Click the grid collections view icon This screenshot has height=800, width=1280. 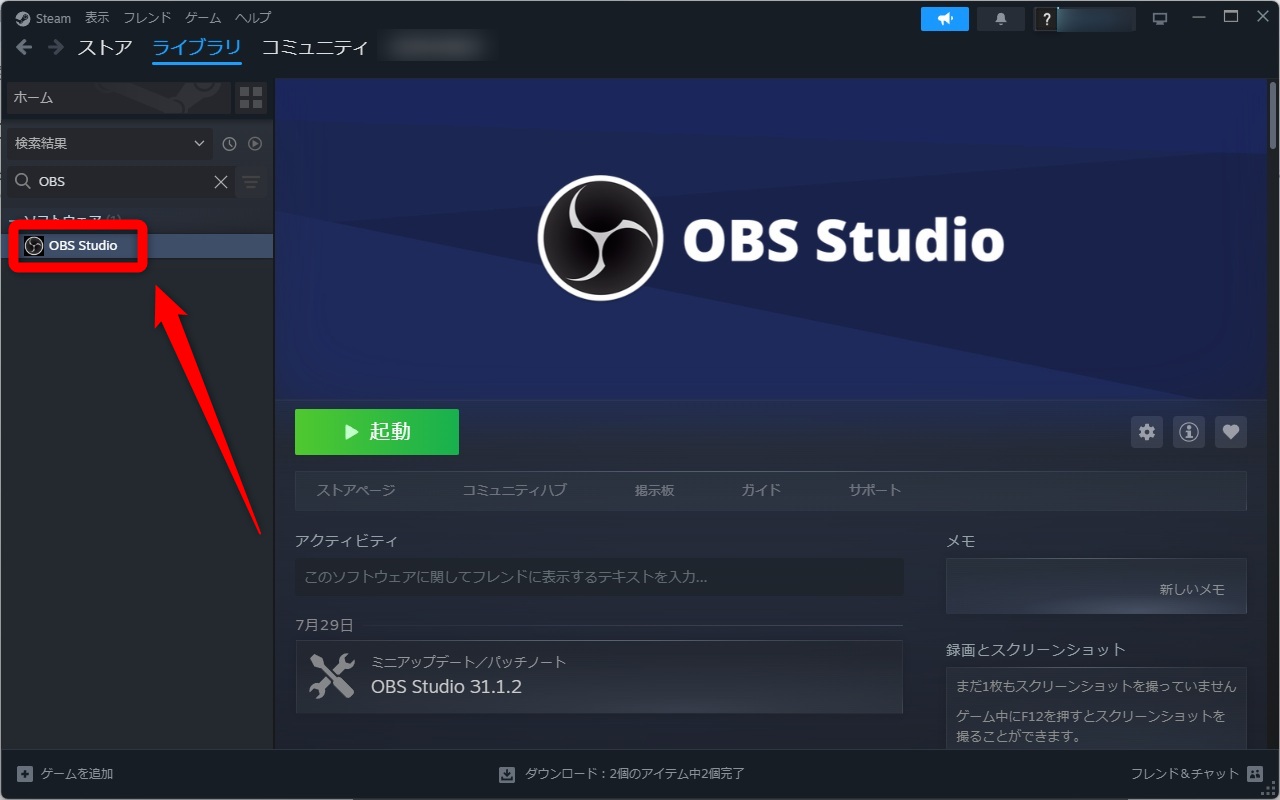(251, 98)
